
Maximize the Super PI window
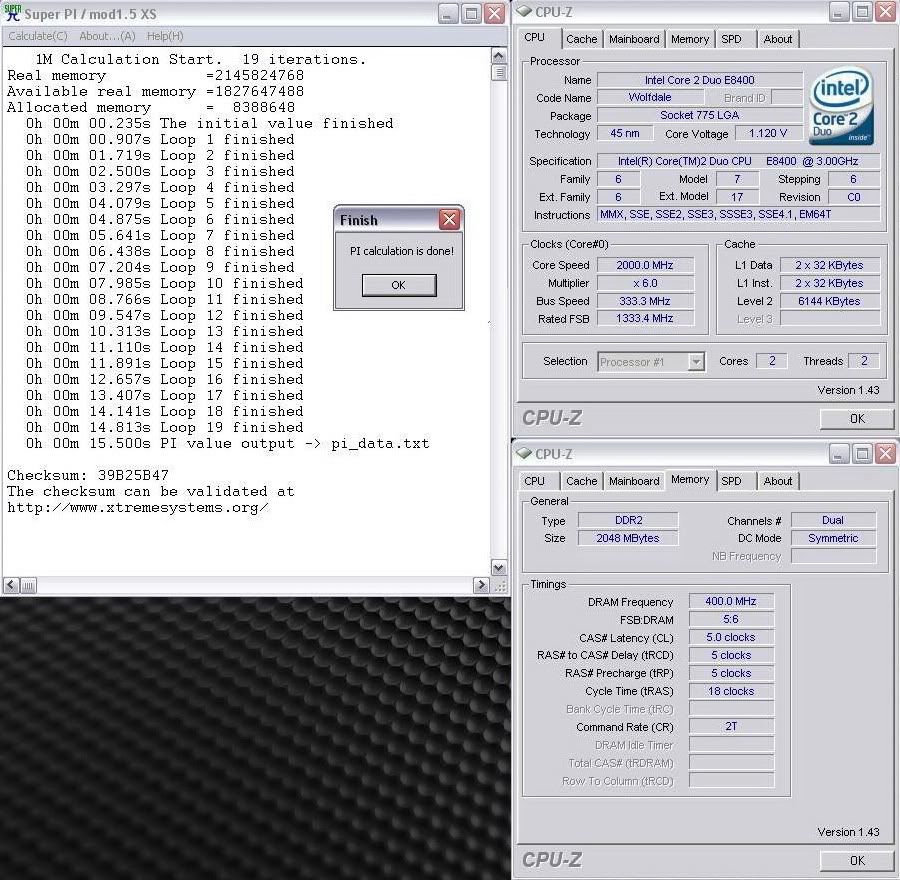click(x=471, y=13)
